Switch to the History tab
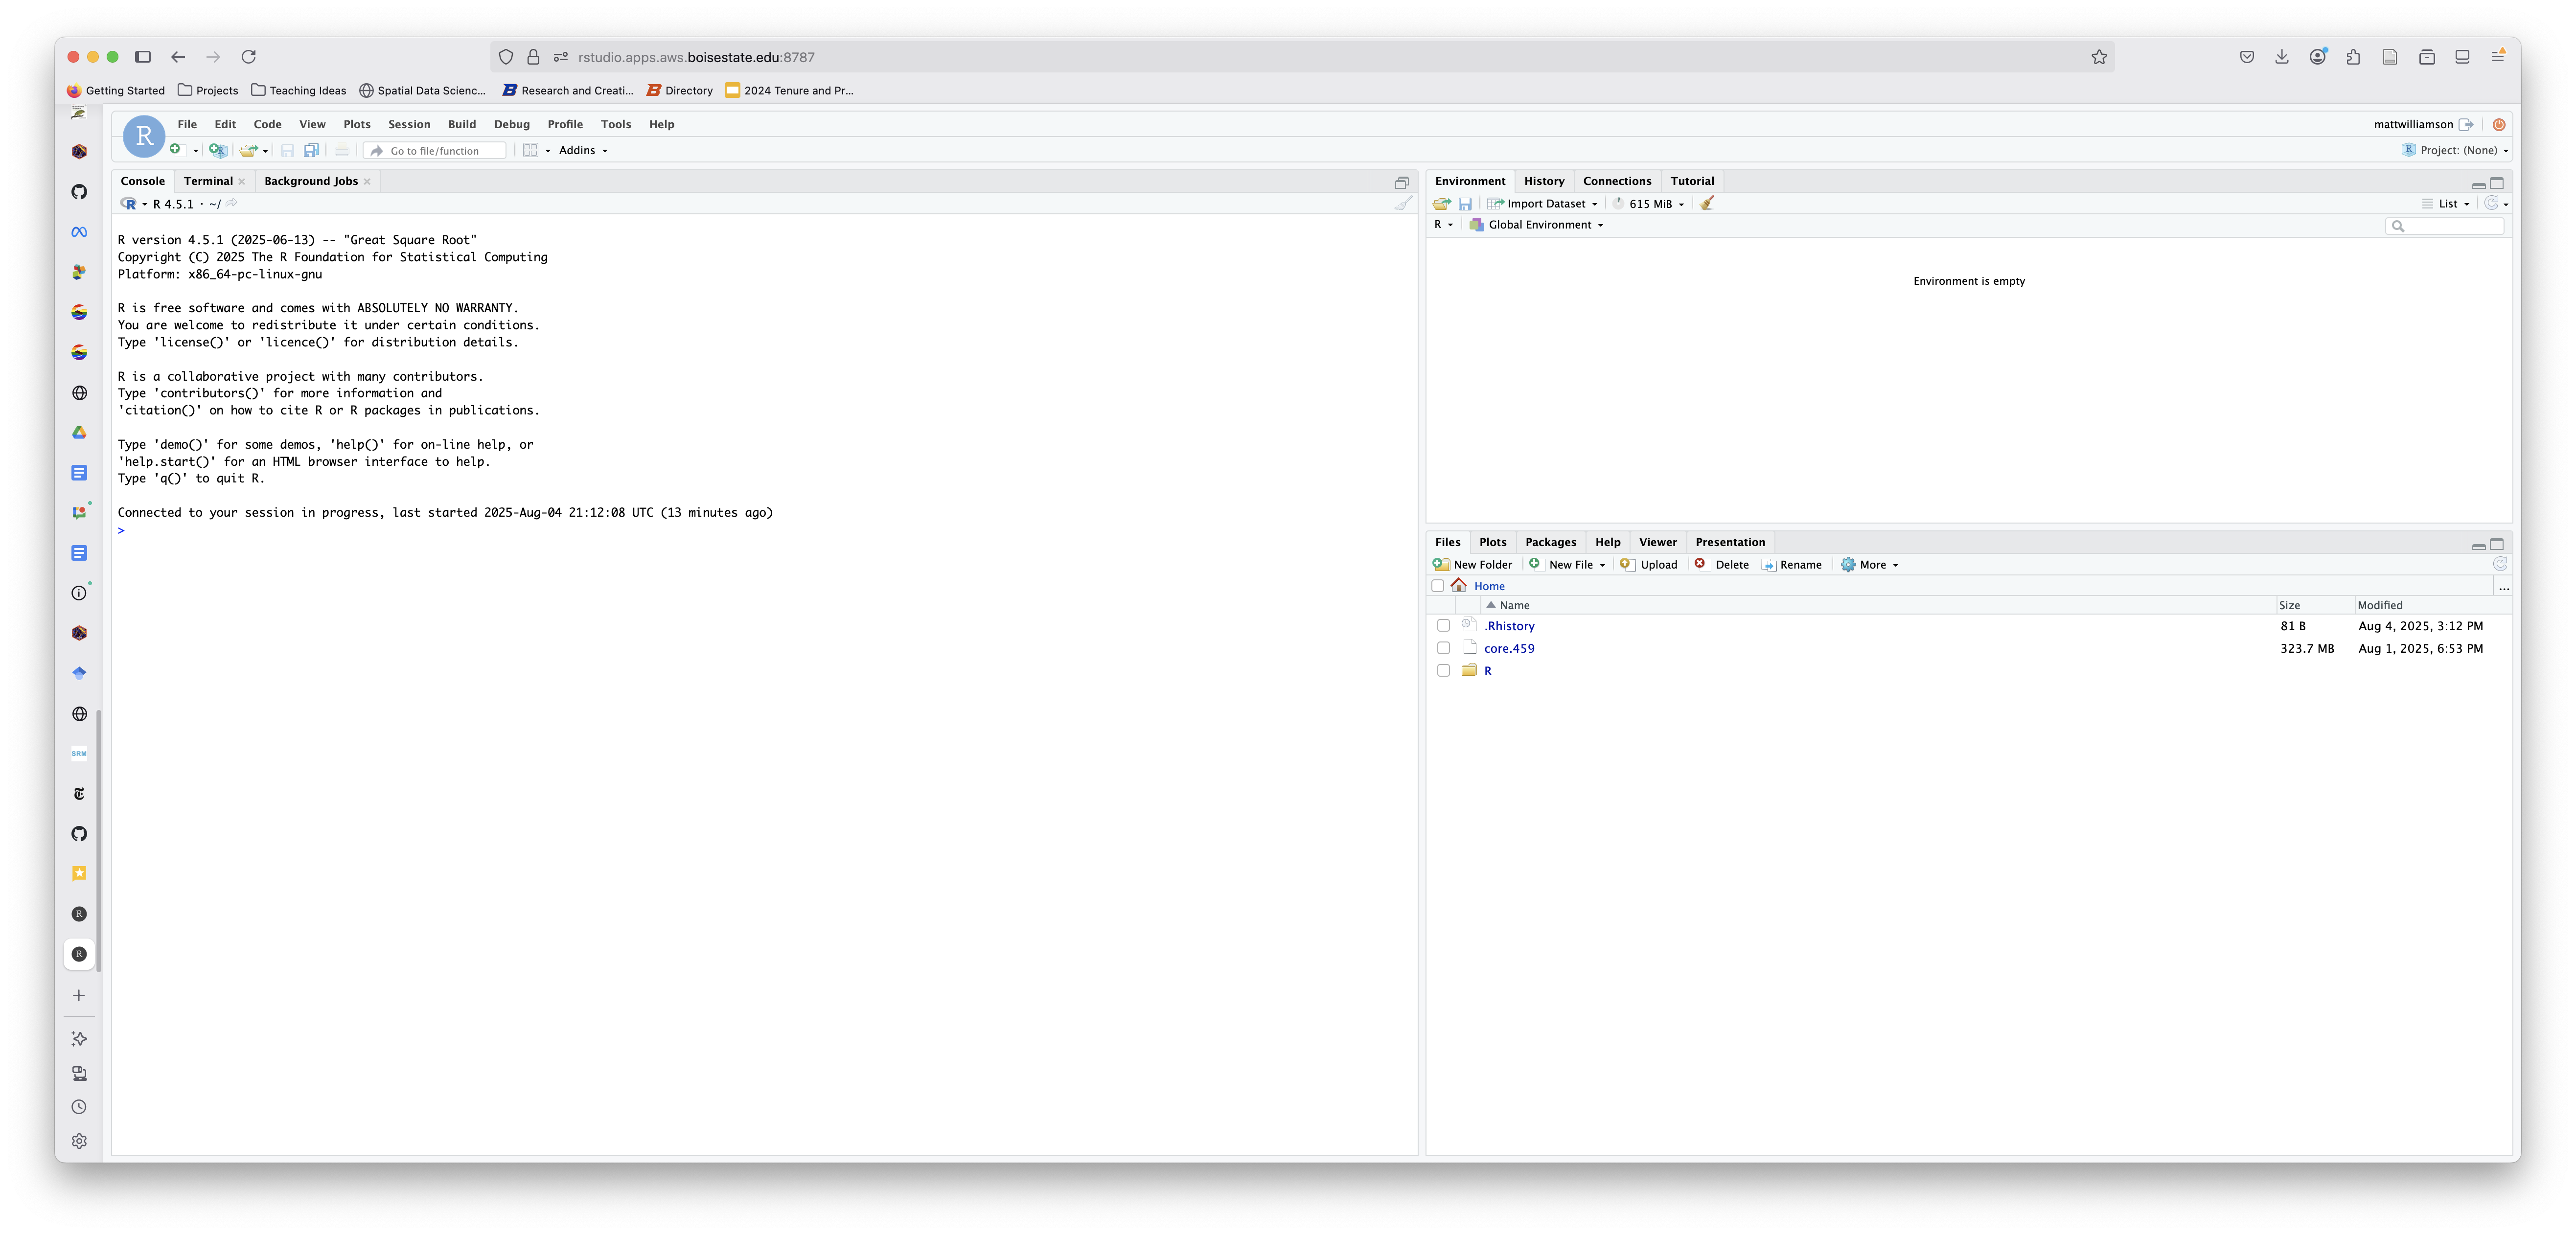Screen dimensions: 2576x1235 1544,181
